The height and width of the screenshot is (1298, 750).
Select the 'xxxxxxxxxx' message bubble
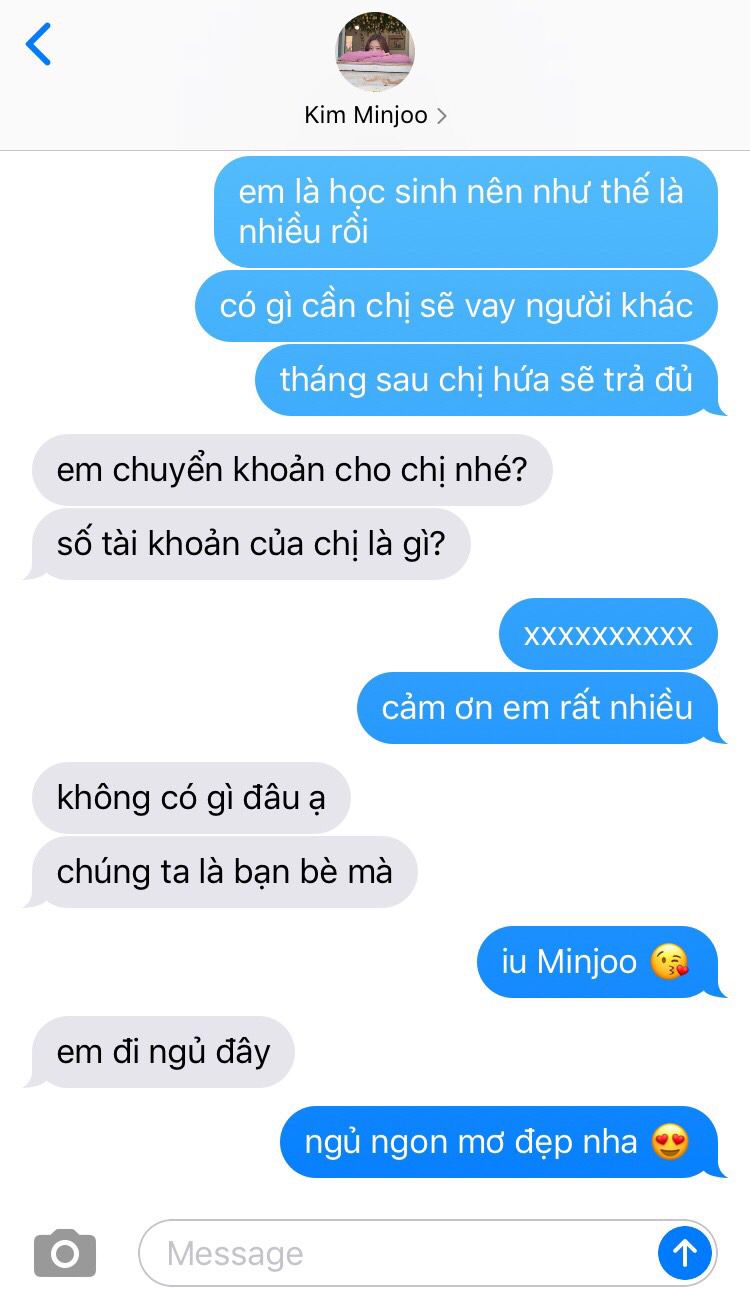608,634
